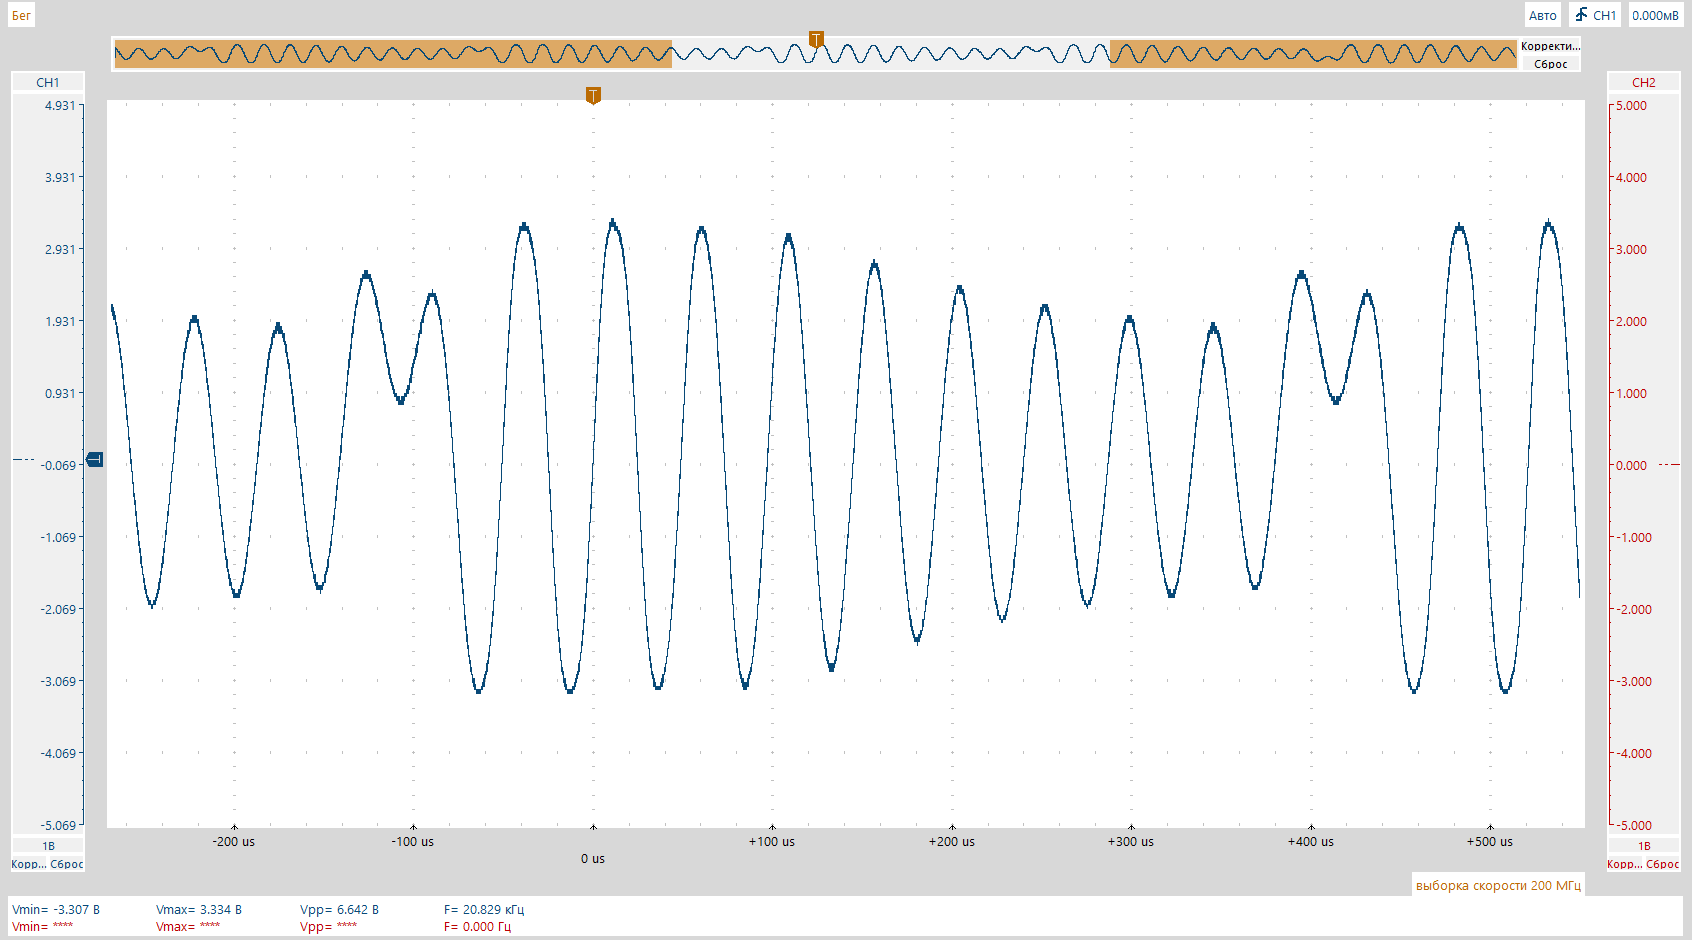The width and height of the screenshot is (1692, 940).
Task: Click Корр... under the CH1 scale
Action: click(28, 864)
